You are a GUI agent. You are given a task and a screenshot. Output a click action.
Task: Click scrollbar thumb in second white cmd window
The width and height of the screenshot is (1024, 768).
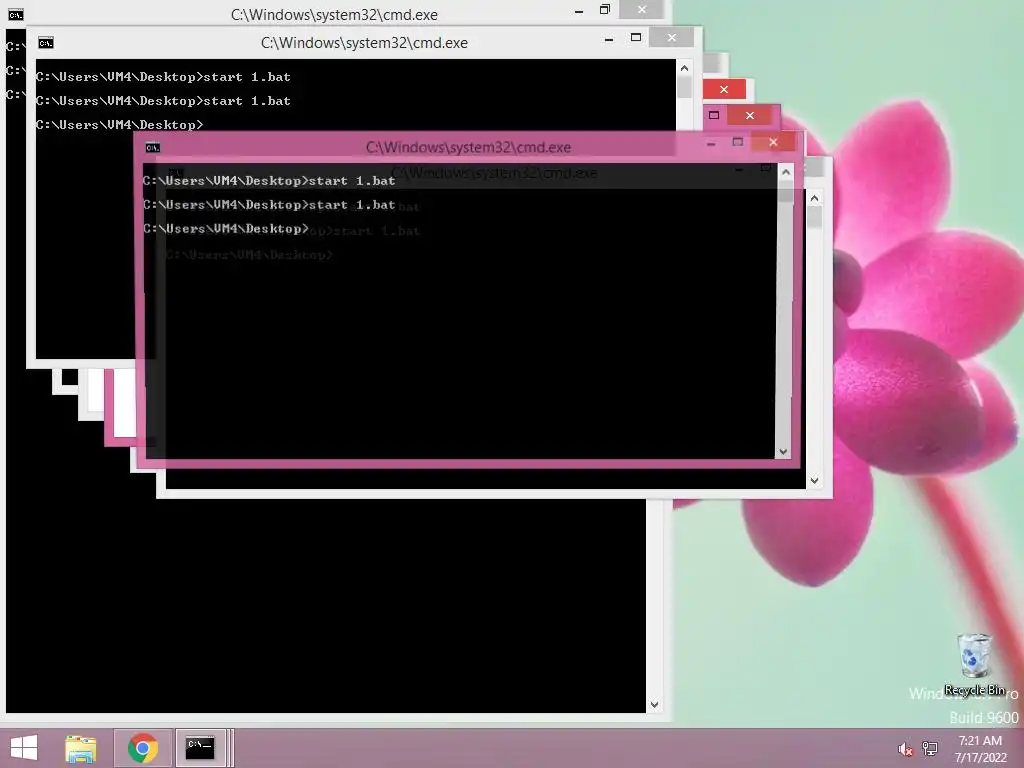point(684,88)
